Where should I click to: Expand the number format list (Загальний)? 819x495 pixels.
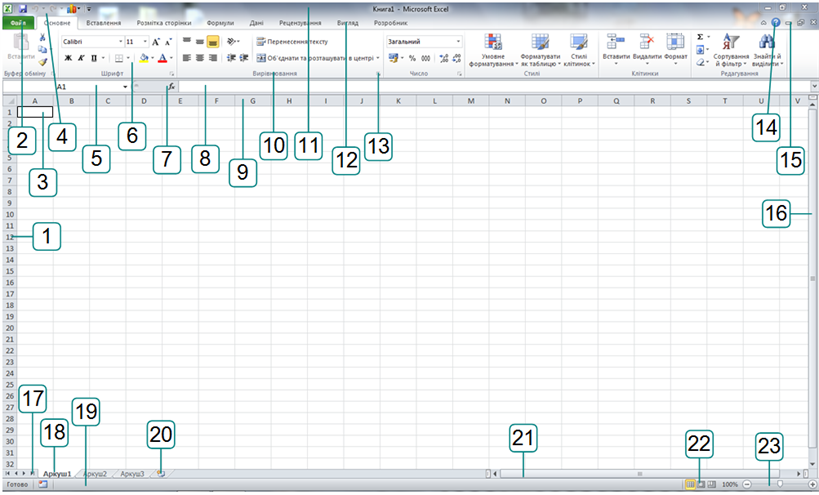click(459, 42)
